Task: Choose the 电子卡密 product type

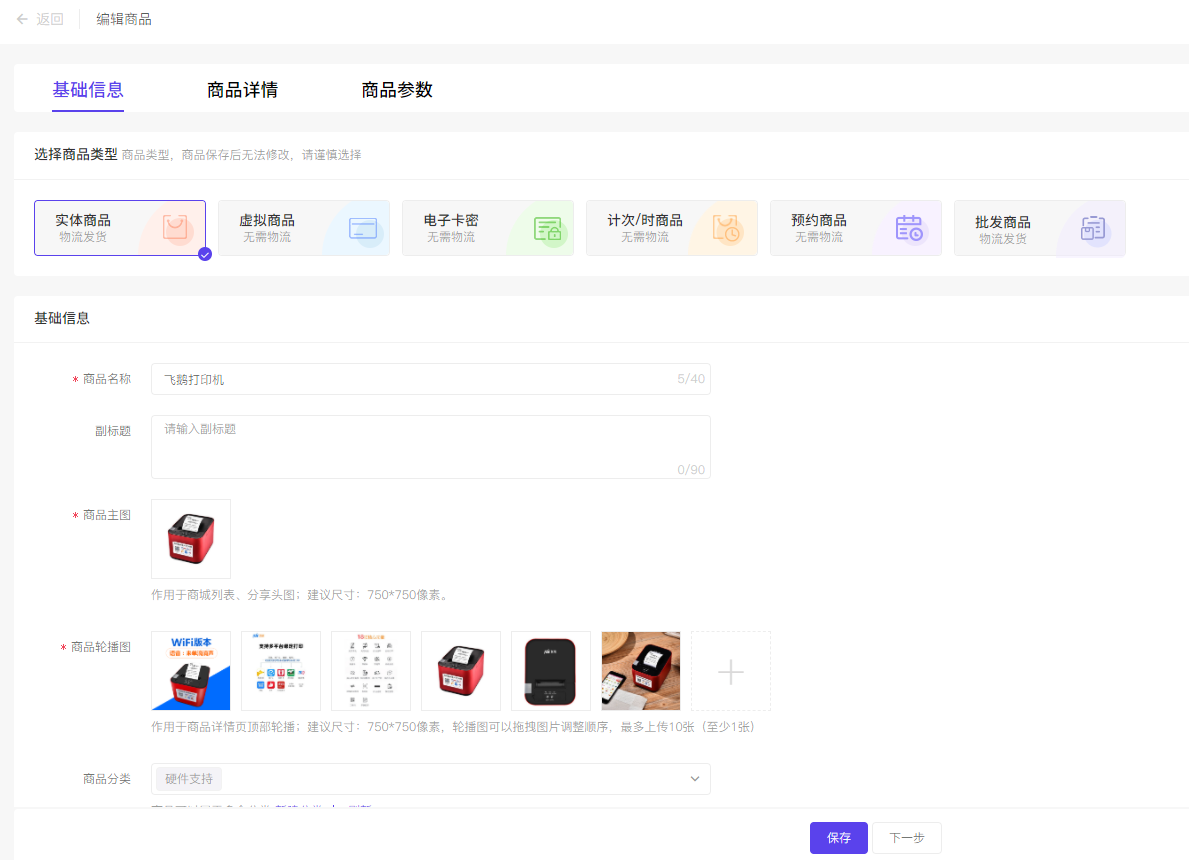Action: pyautogui.click(x=488, y=228)
